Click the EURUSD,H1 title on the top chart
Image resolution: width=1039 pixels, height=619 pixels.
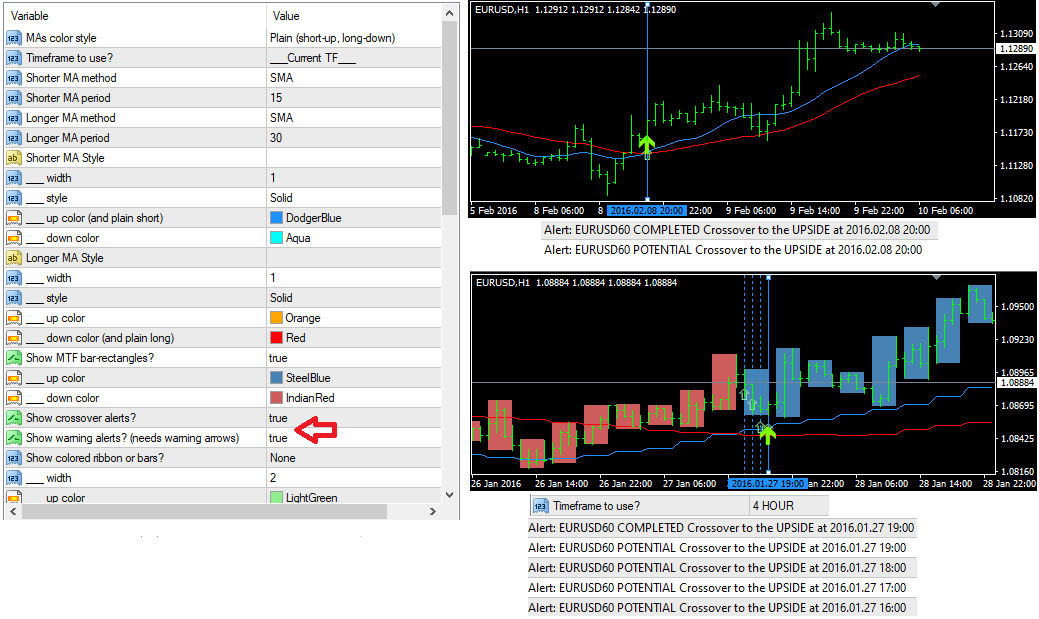pos(502,10)
